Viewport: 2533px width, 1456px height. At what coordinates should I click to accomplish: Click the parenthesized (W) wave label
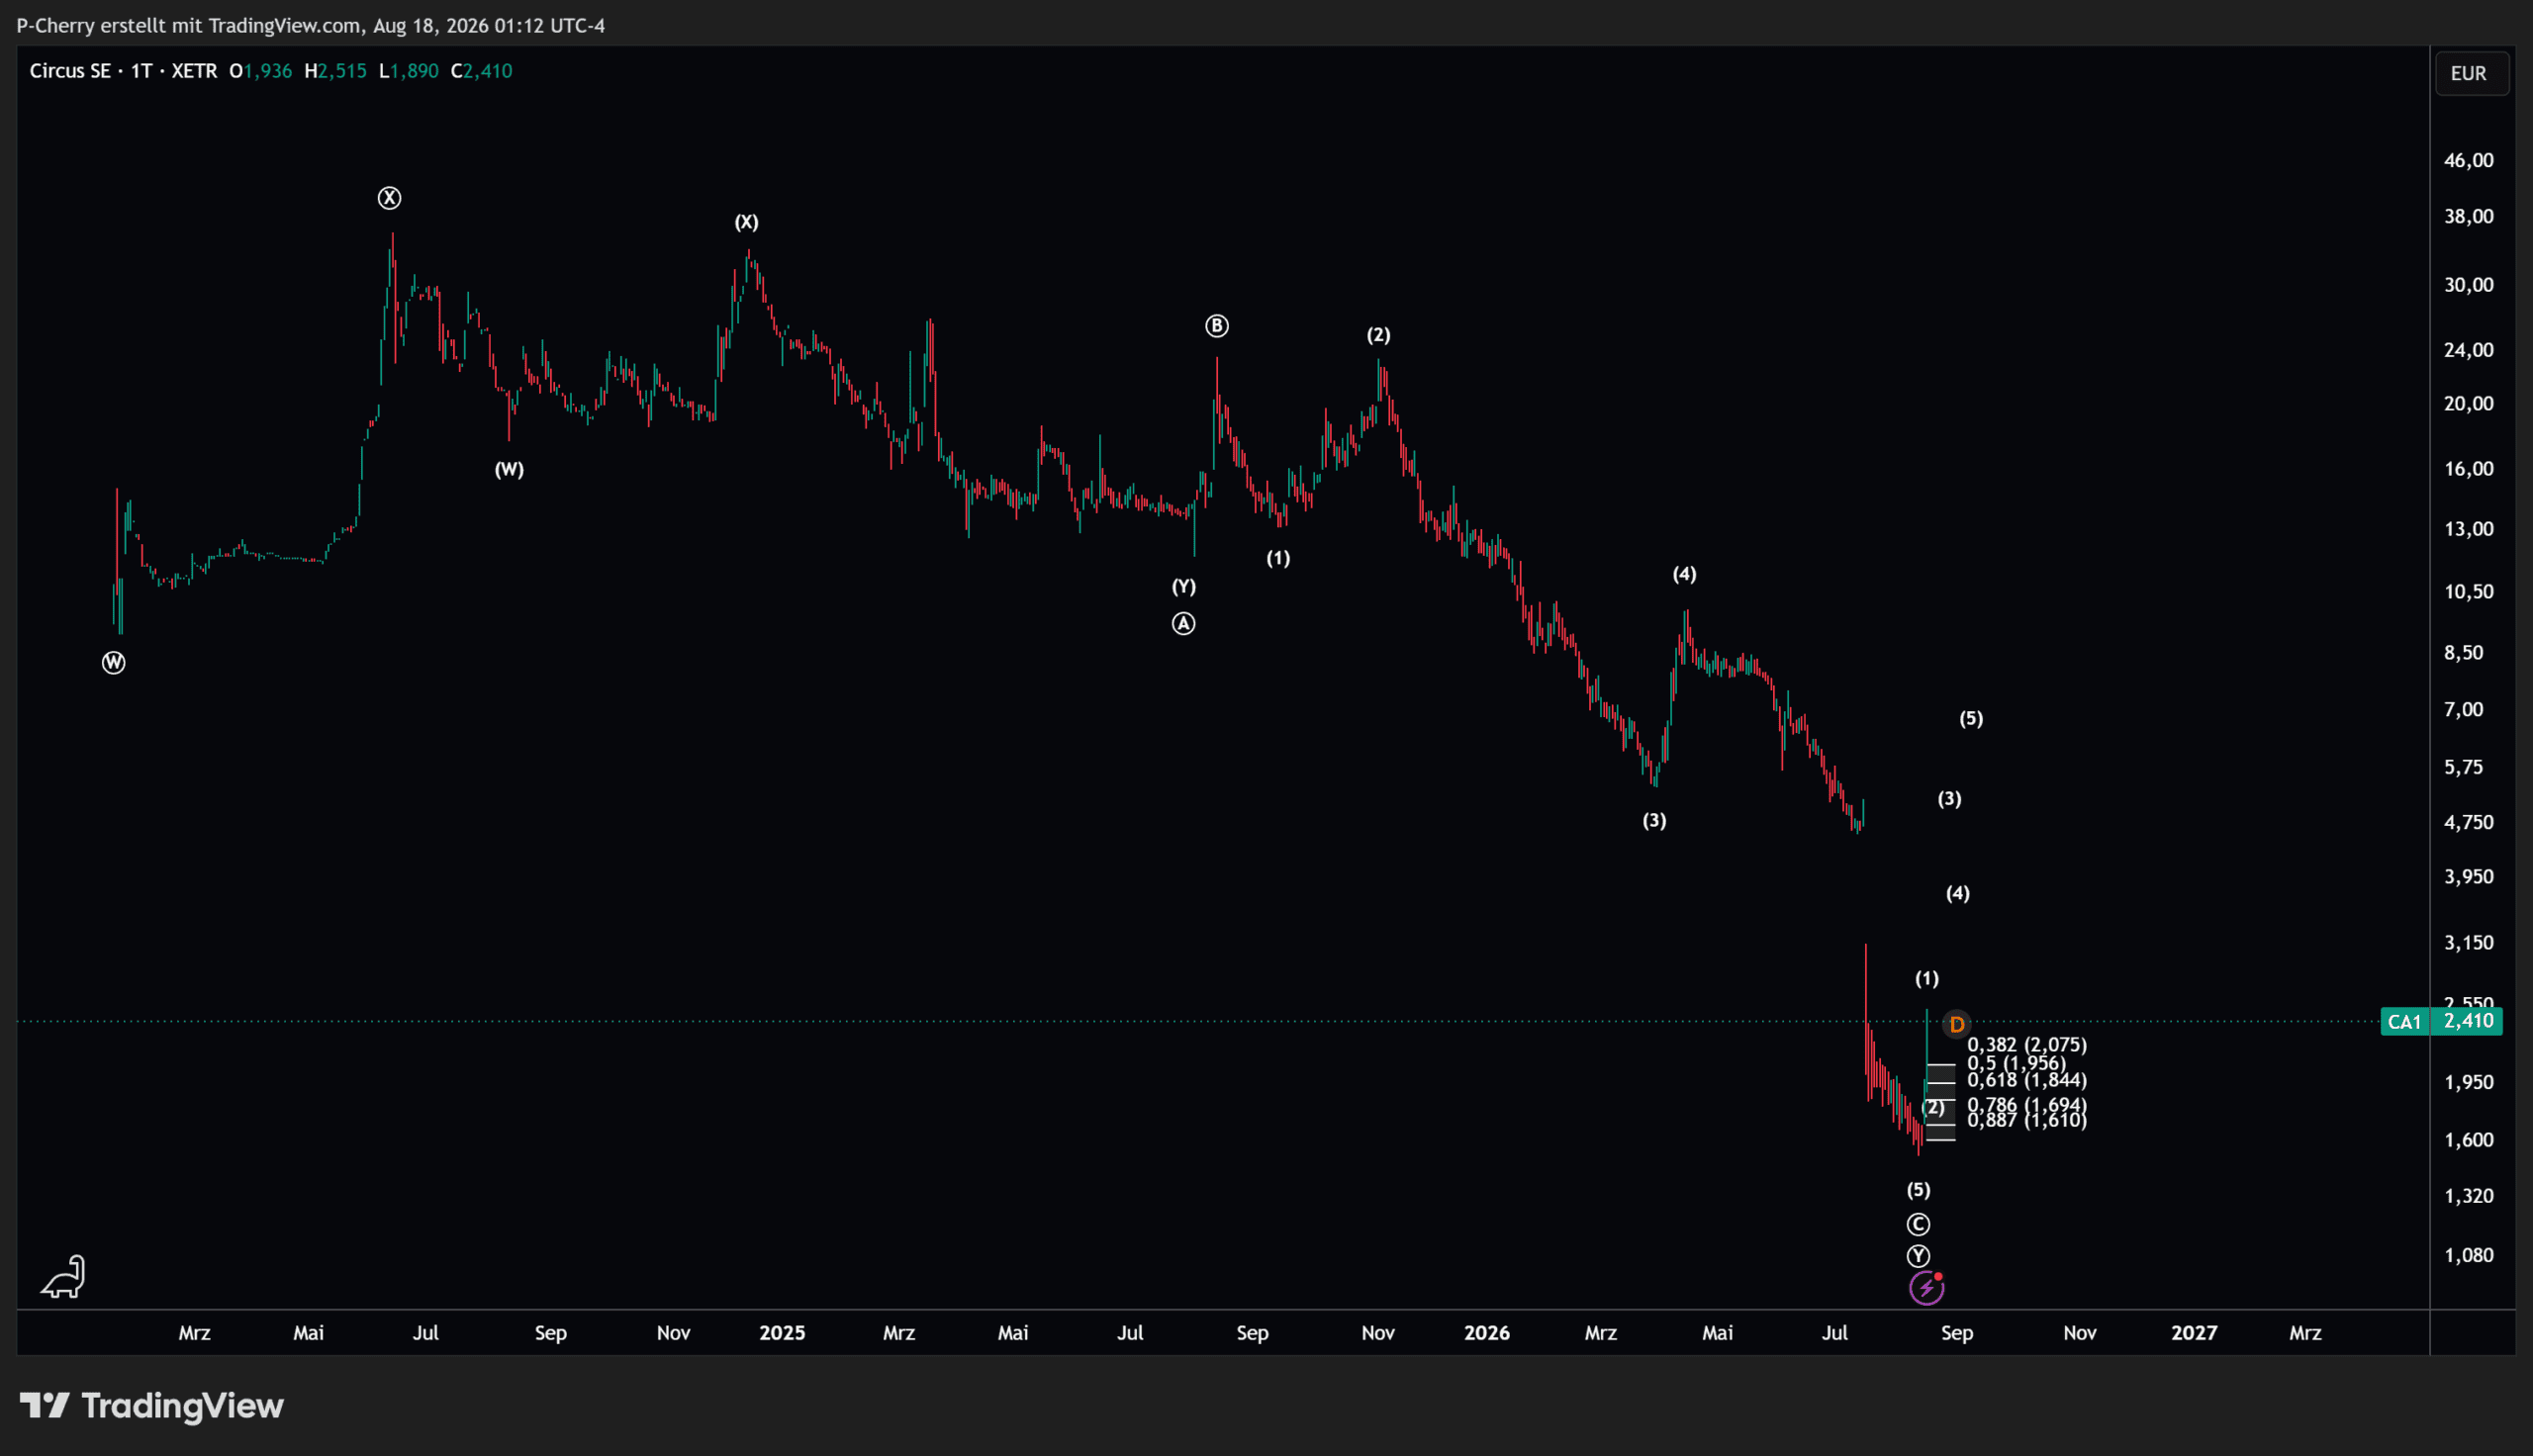tap(509, 469)
